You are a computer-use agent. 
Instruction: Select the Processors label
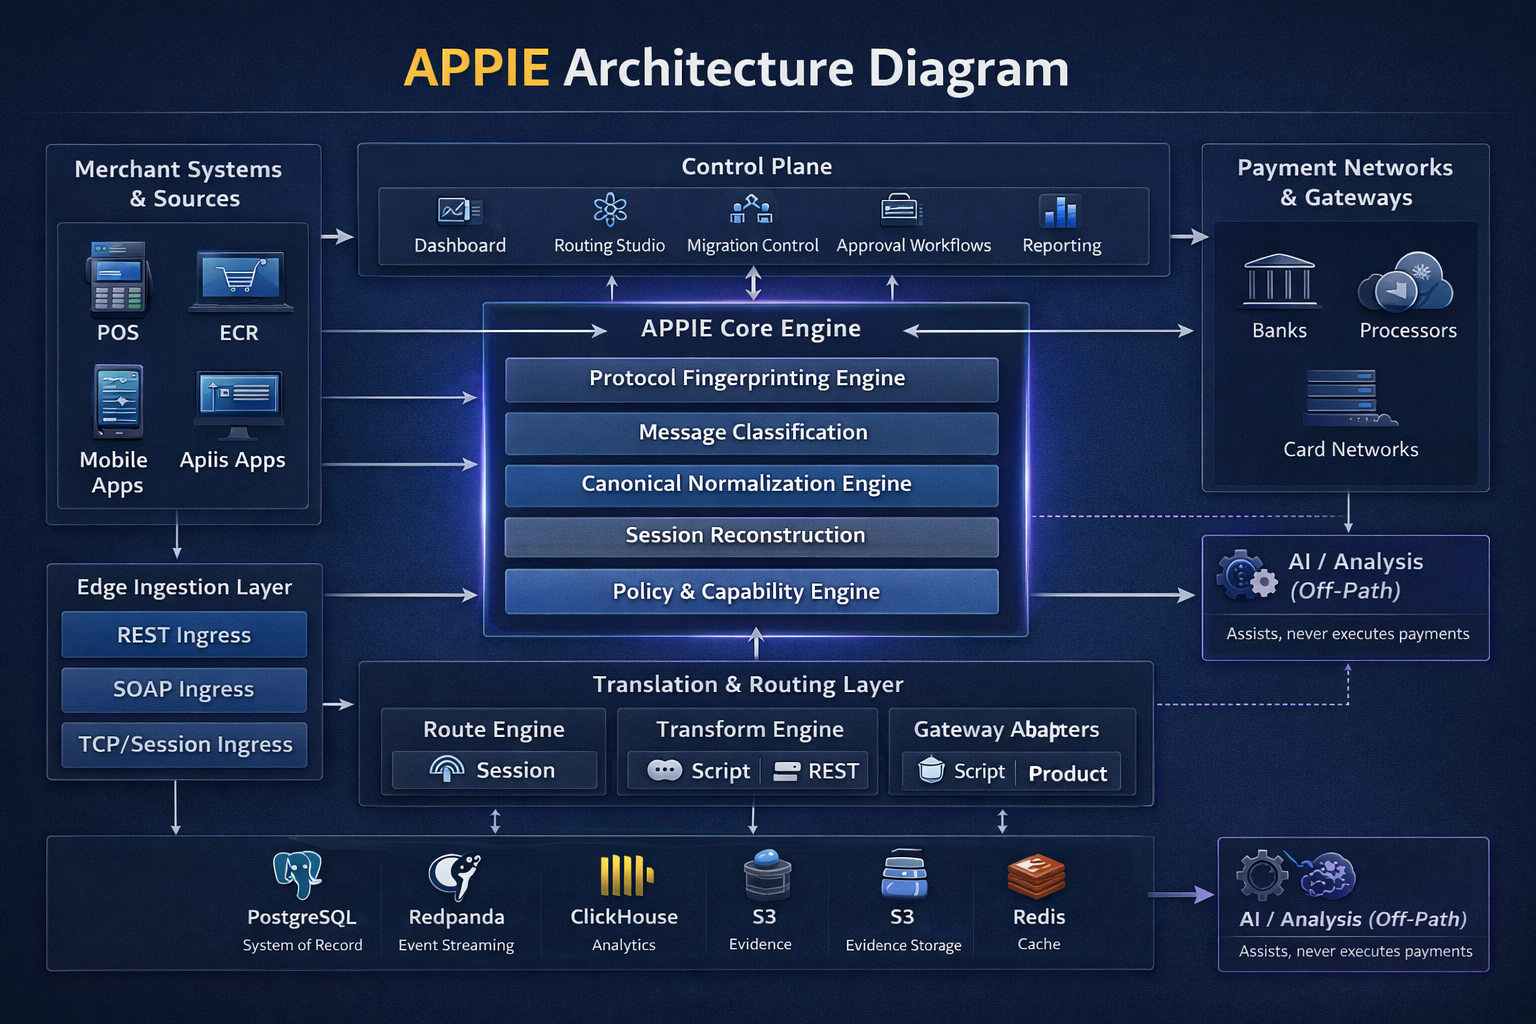tap(1408, 331)
